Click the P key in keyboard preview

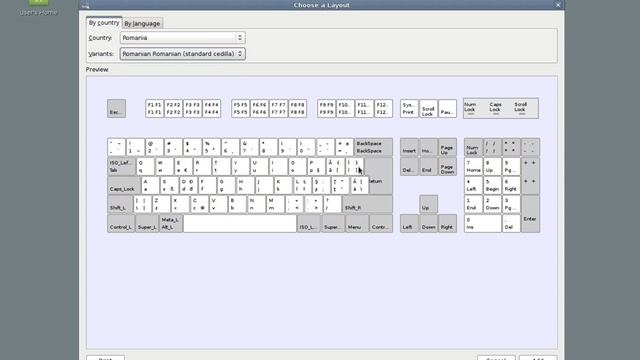316,167
